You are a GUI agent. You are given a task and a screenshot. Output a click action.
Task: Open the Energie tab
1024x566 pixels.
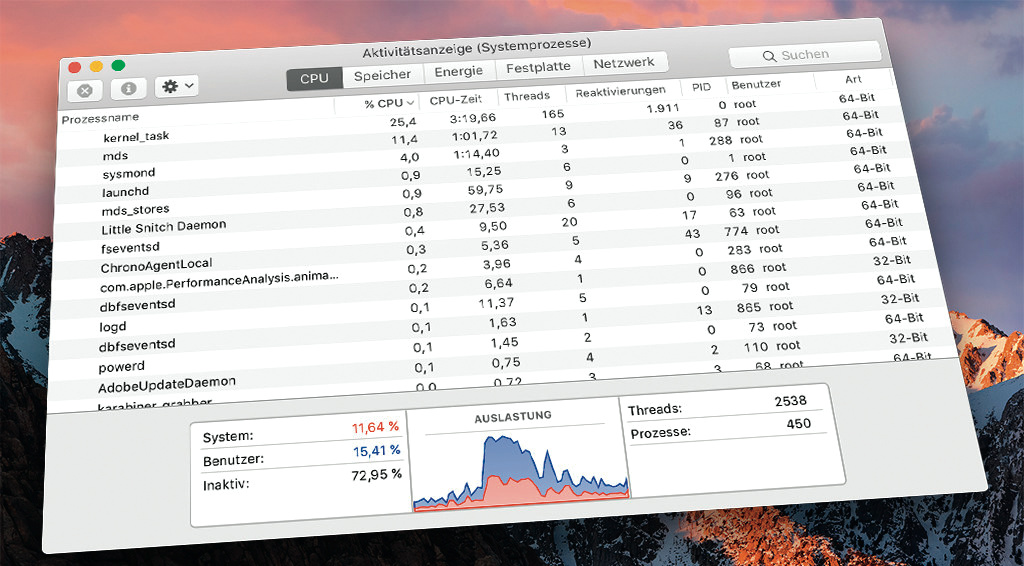point(458,72)
